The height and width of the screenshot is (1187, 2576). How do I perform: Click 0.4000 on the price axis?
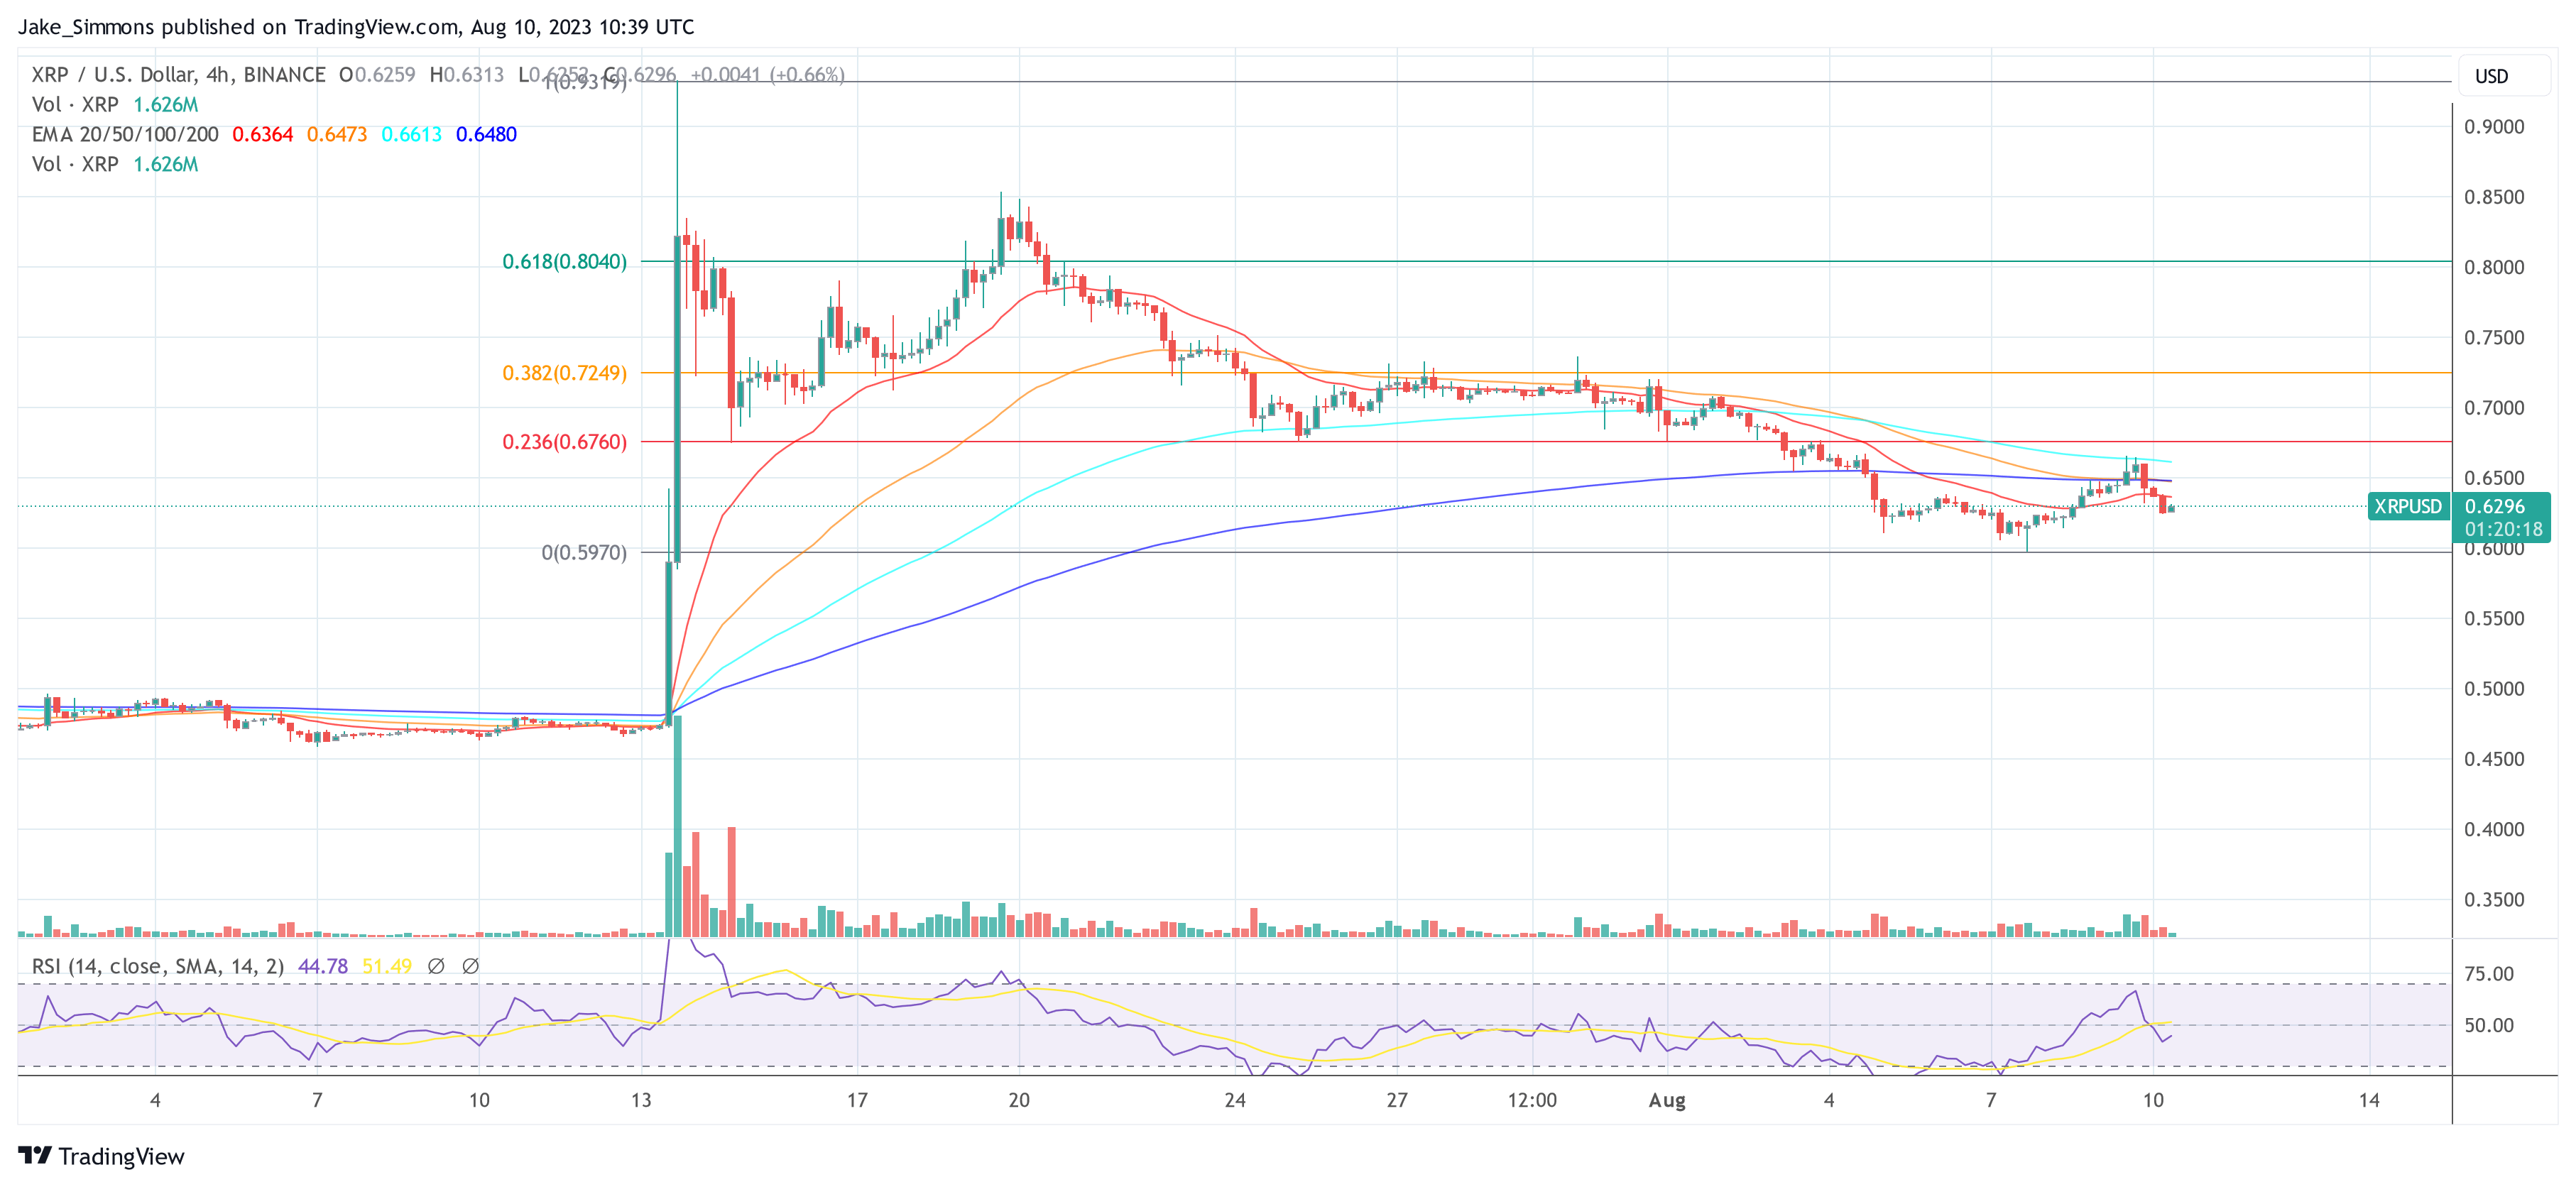click(2494, 829)
